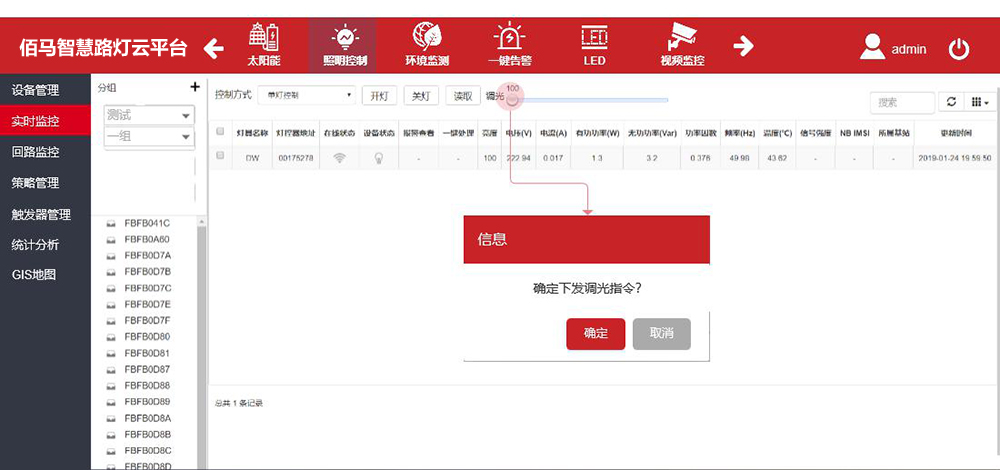Open the 一组 subgroup dropdown

coord(149,136)
